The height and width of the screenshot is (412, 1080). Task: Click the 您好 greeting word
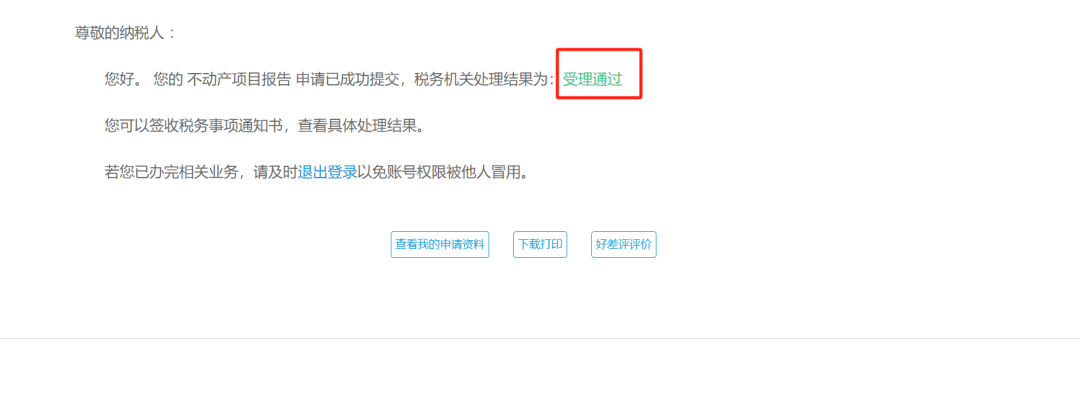119,79
